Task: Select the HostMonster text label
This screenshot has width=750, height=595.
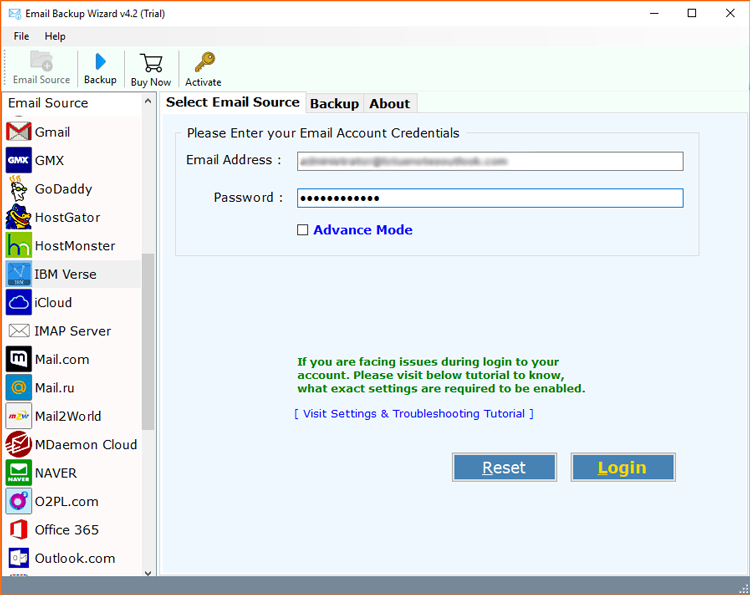Action: [x=75, y=245]
